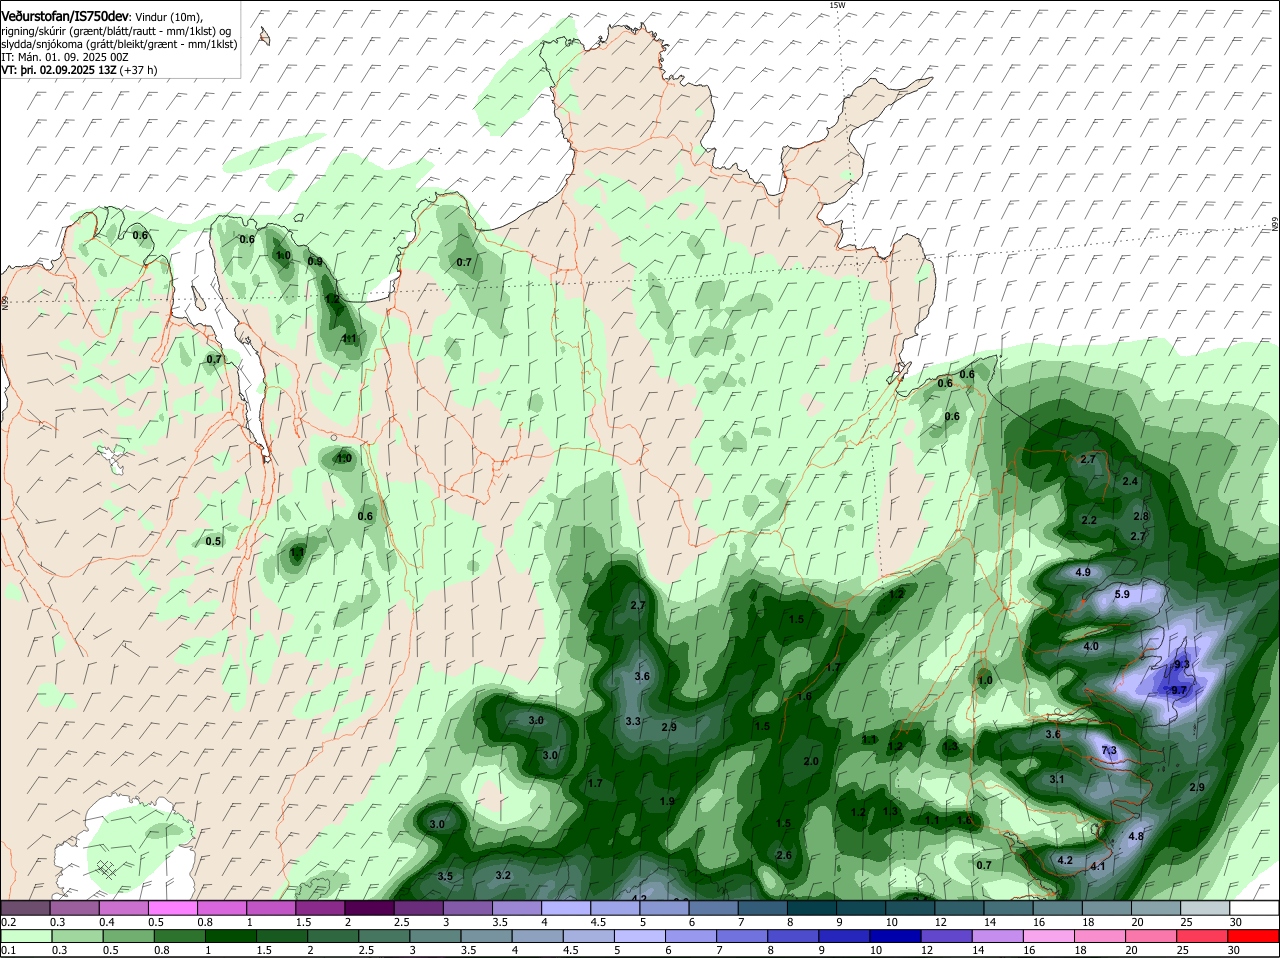Click the 7.3 precipitation value
Viewport: 1280px width, 958px height.
(x=1109, y=750)
